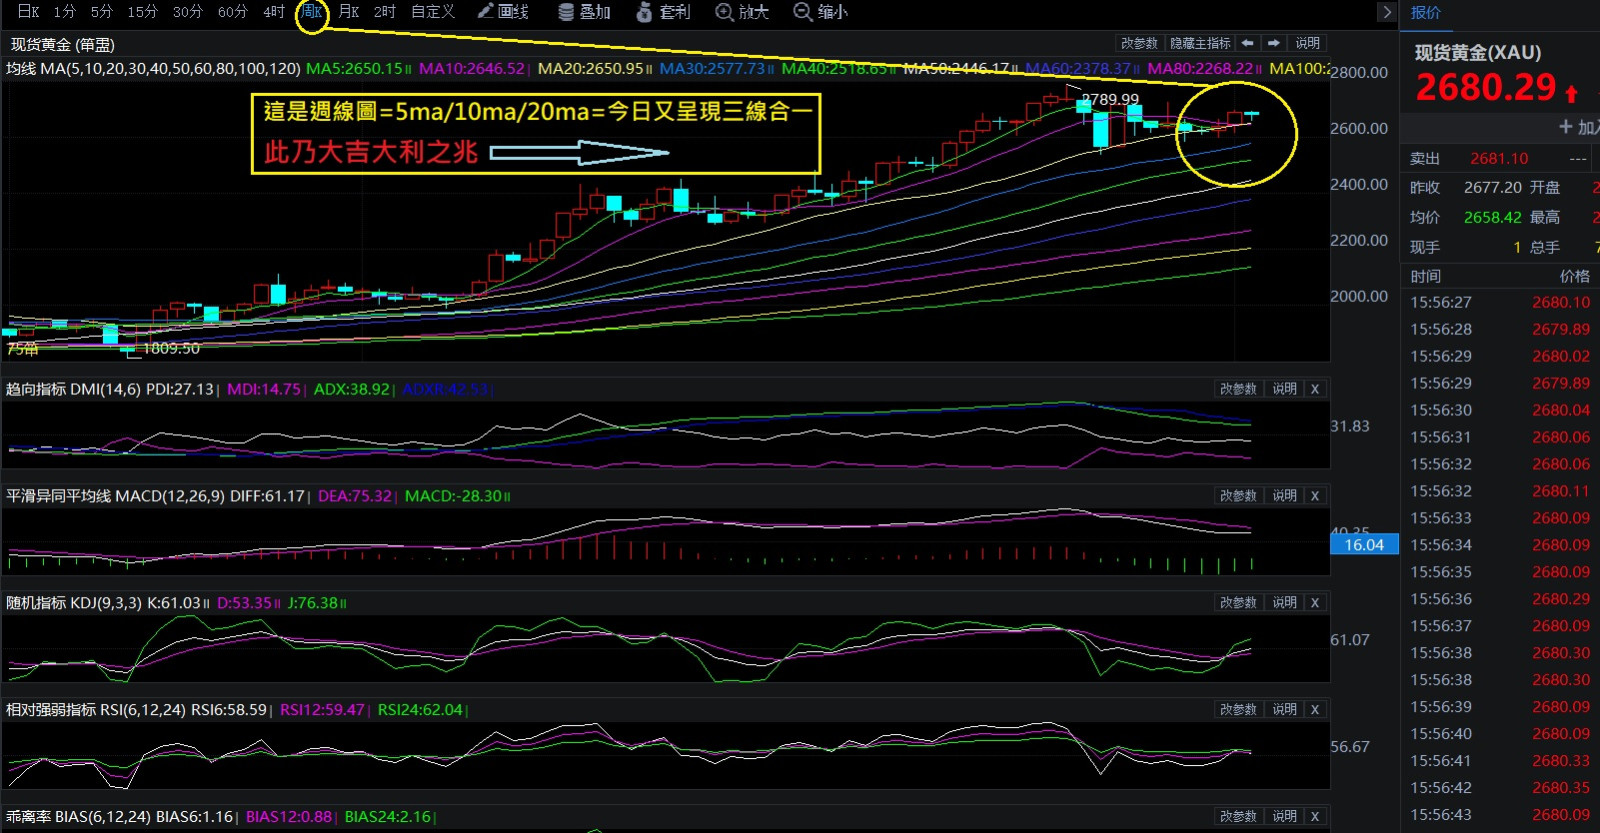Click the left arrow in main chart header

point(1247,43)
